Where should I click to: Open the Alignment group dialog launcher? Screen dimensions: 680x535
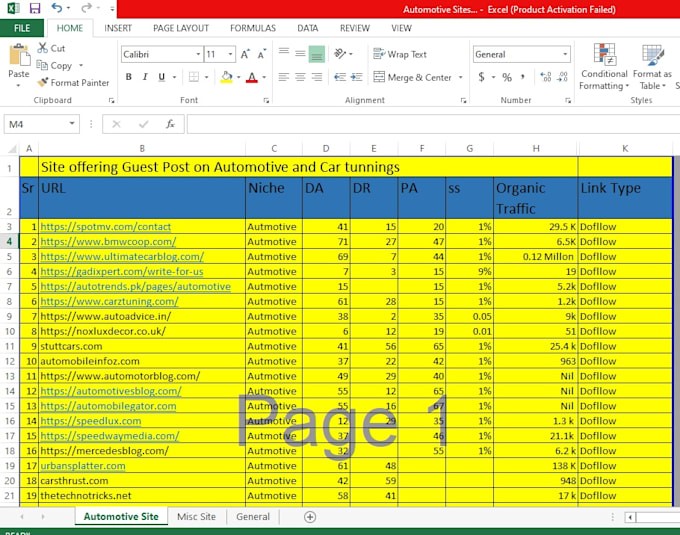pos(463,101)
